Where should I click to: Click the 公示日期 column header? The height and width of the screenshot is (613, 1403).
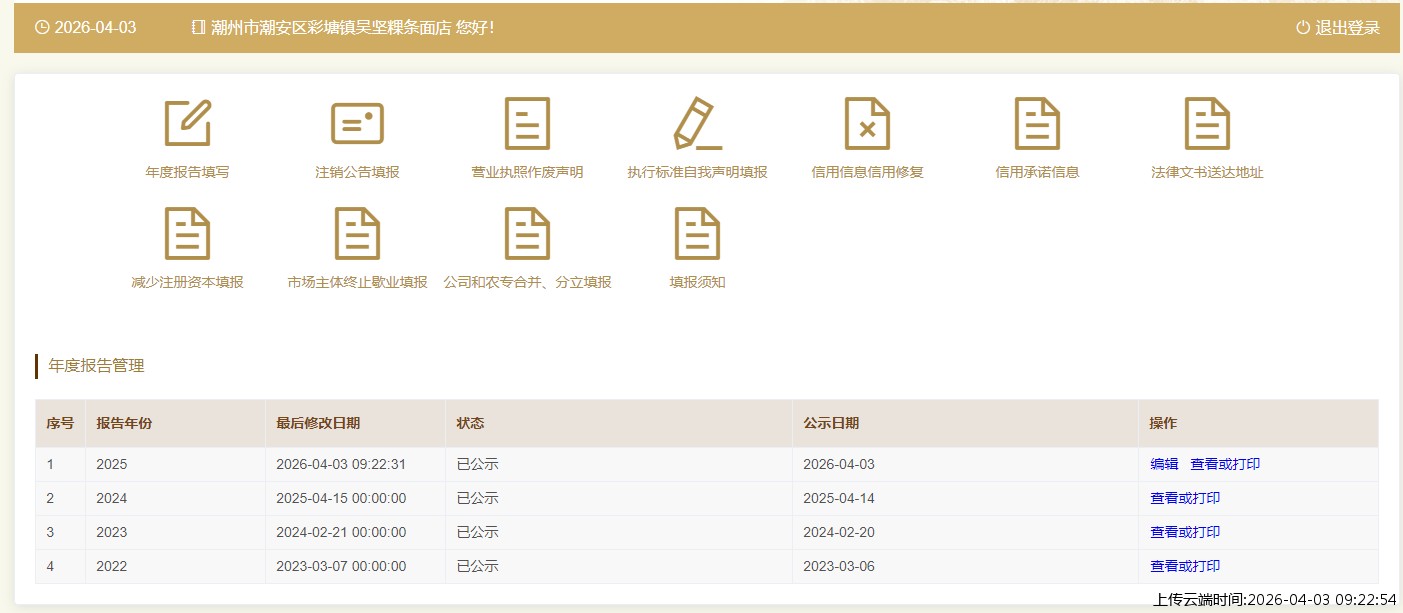pyautogui.click(x=830, y=423)
